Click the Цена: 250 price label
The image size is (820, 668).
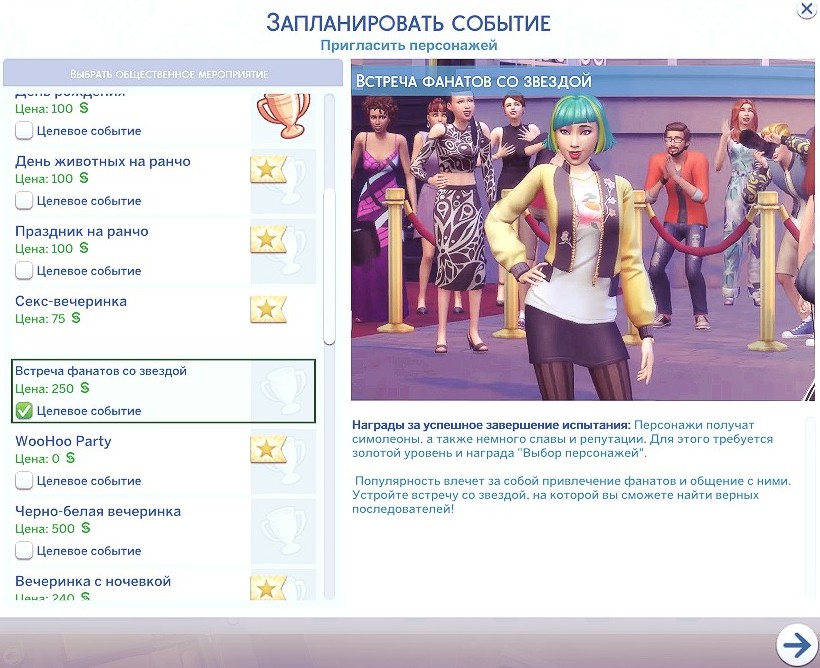pos(44,389)
